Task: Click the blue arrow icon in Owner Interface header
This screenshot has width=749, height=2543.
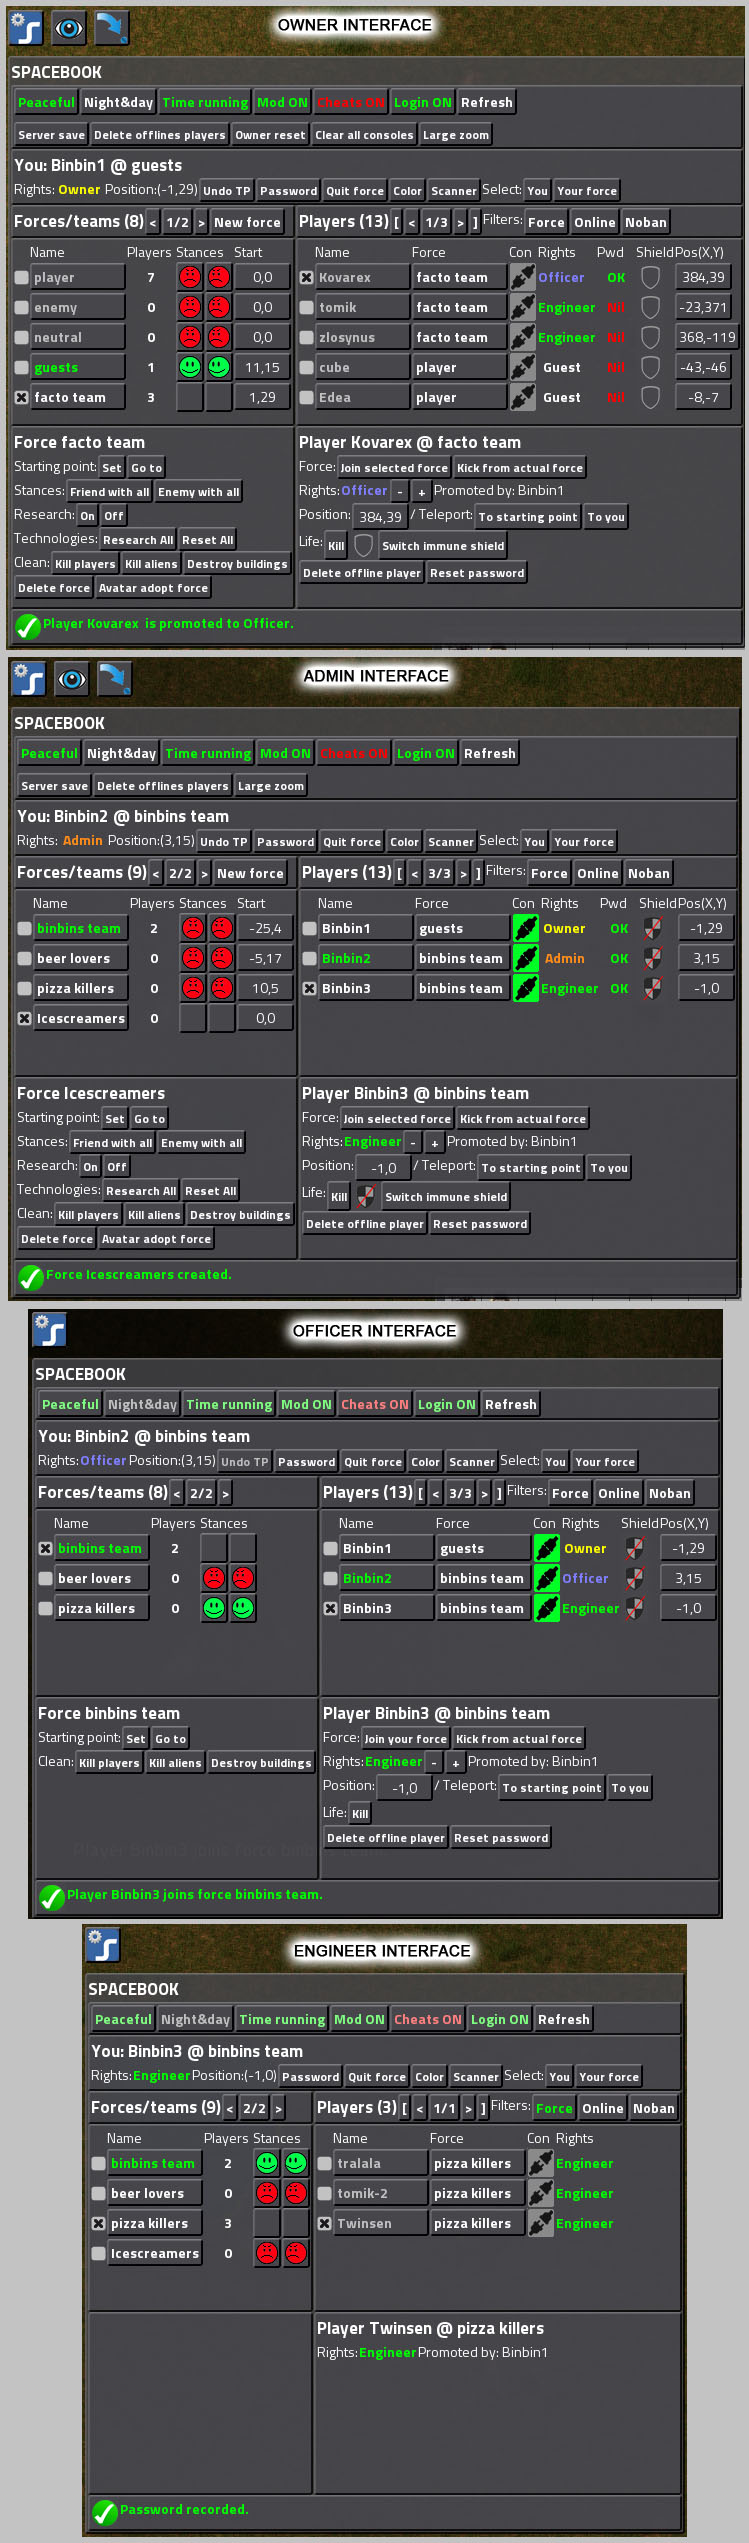Action: (x=112, y=28)
